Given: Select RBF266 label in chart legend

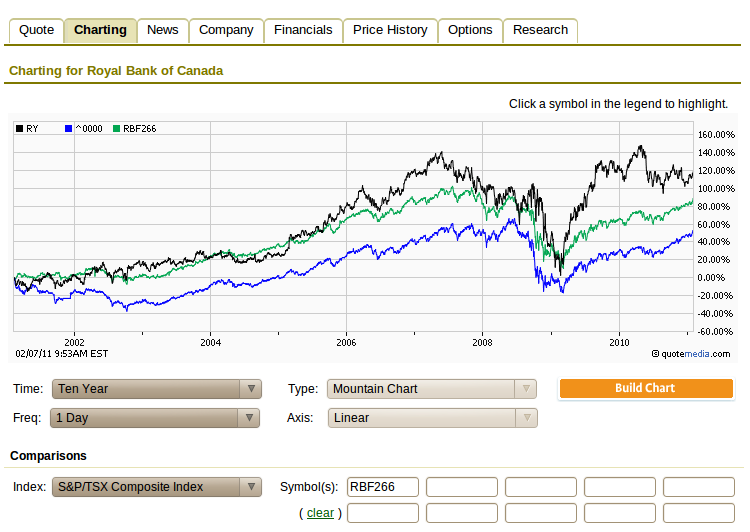Looking at the screenshot, I should pyautogui.click(x=140, y=129).
